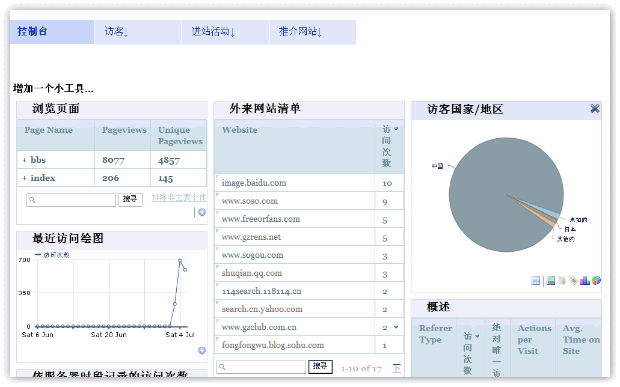Screen dimensions: 620x387
Task: Focus the 外来网站清单 search input field
Action: [261, 367]
